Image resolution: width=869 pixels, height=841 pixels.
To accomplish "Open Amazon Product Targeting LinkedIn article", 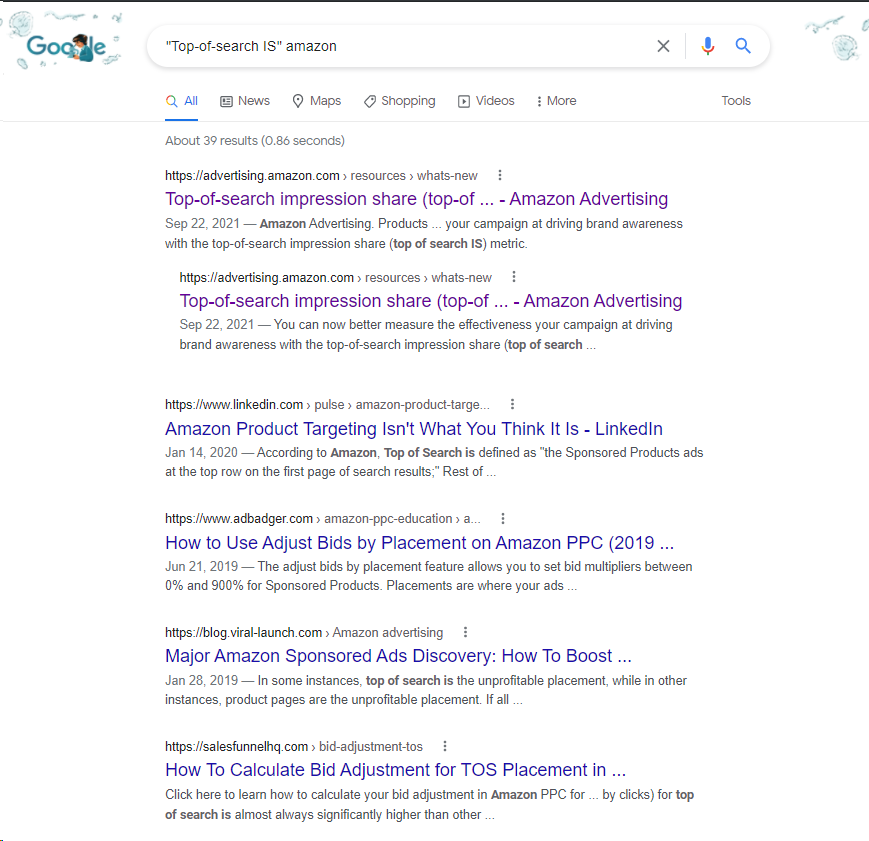I will coord(413,429).
